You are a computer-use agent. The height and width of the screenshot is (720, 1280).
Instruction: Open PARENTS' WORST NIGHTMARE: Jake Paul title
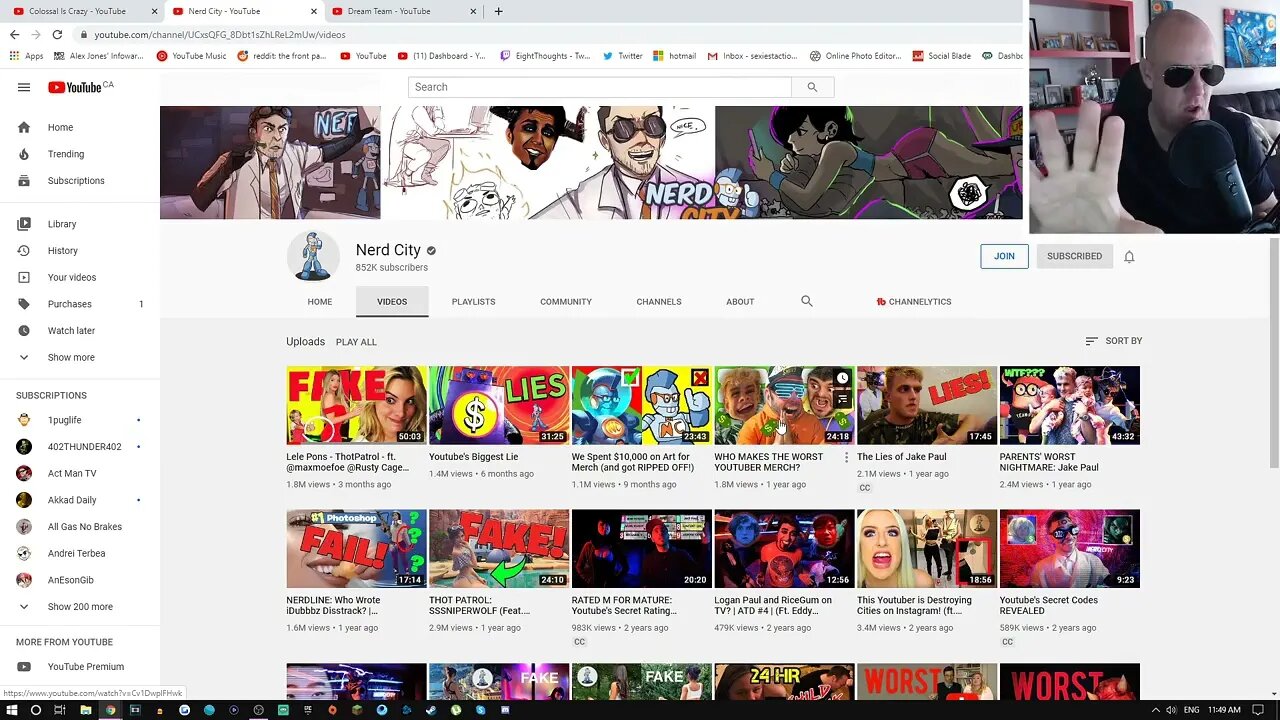click(1050, 462)
